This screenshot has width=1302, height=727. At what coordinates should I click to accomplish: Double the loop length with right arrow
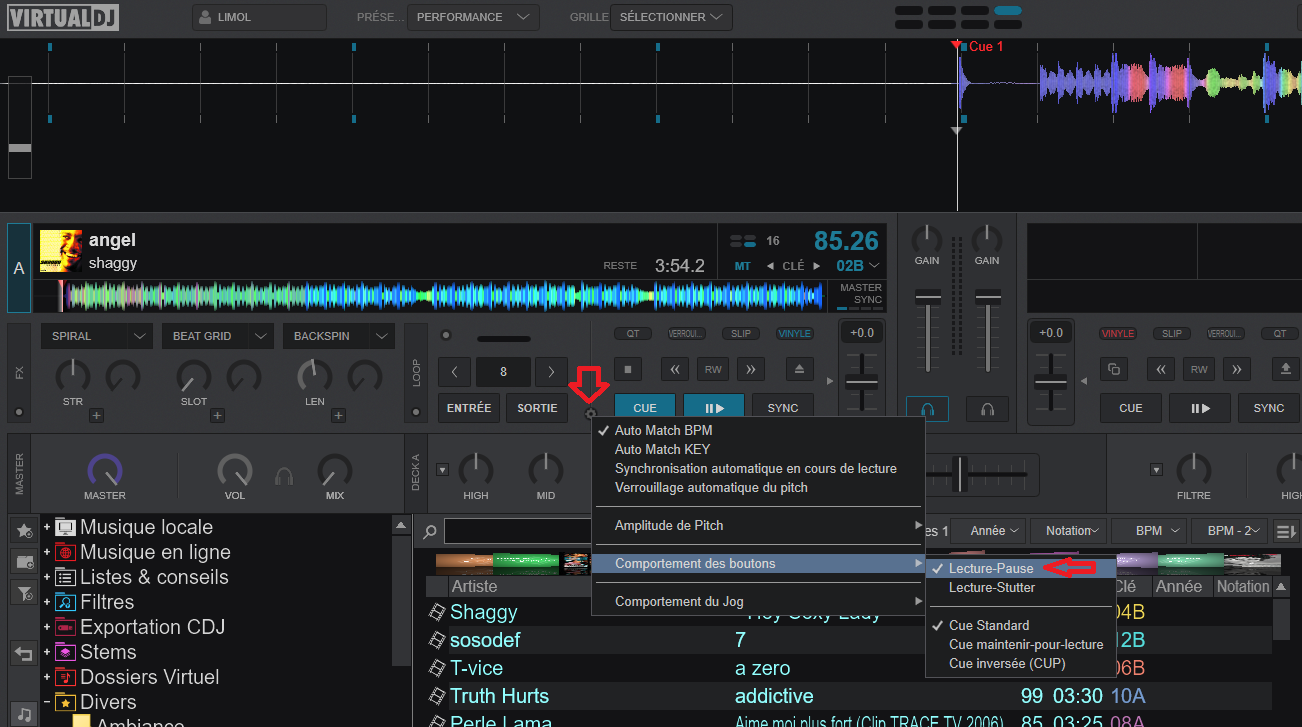click(x=551, y=372)
